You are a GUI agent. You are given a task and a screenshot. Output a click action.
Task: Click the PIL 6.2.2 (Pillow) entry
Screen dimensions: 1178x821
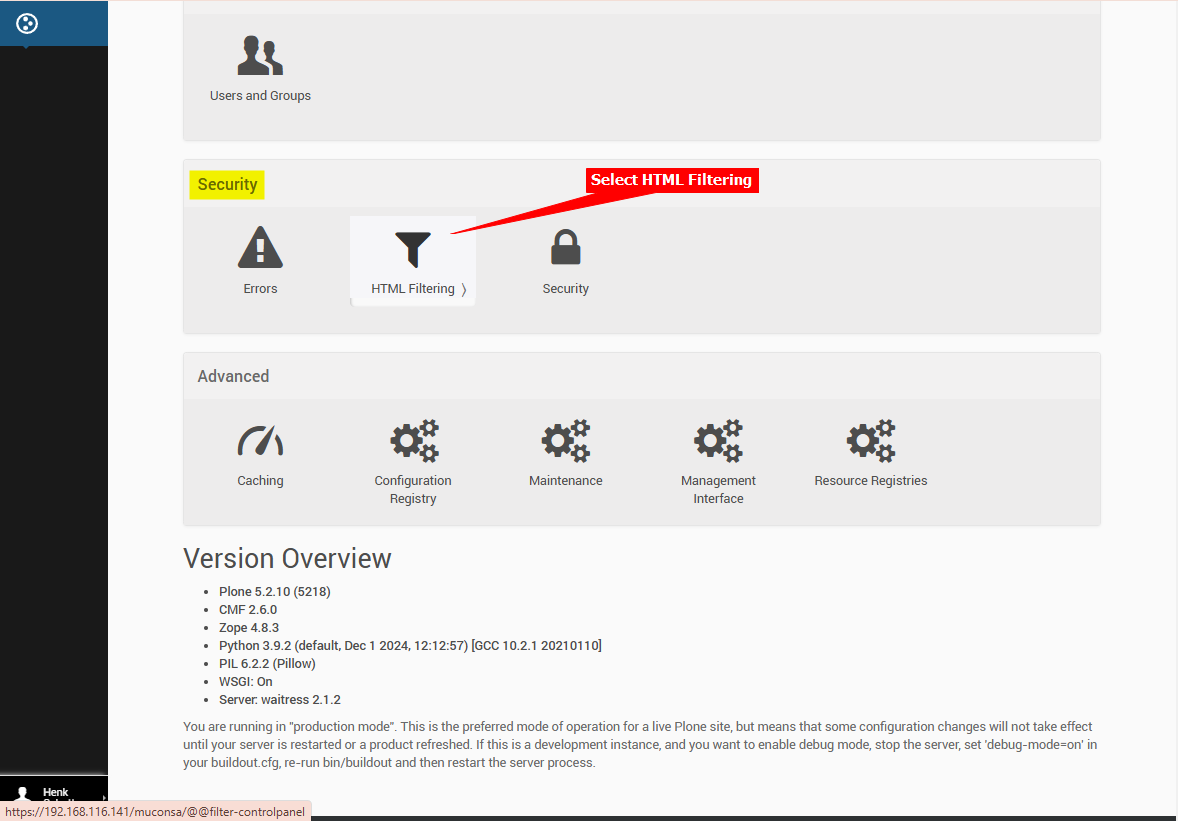coord(267,664)
